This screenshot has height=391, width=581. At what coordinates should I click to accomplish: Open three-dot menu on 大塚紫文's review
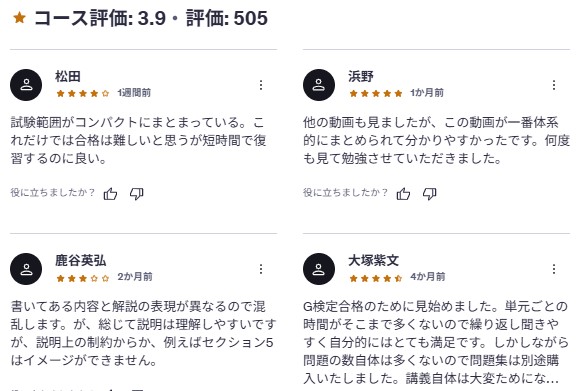554,269
